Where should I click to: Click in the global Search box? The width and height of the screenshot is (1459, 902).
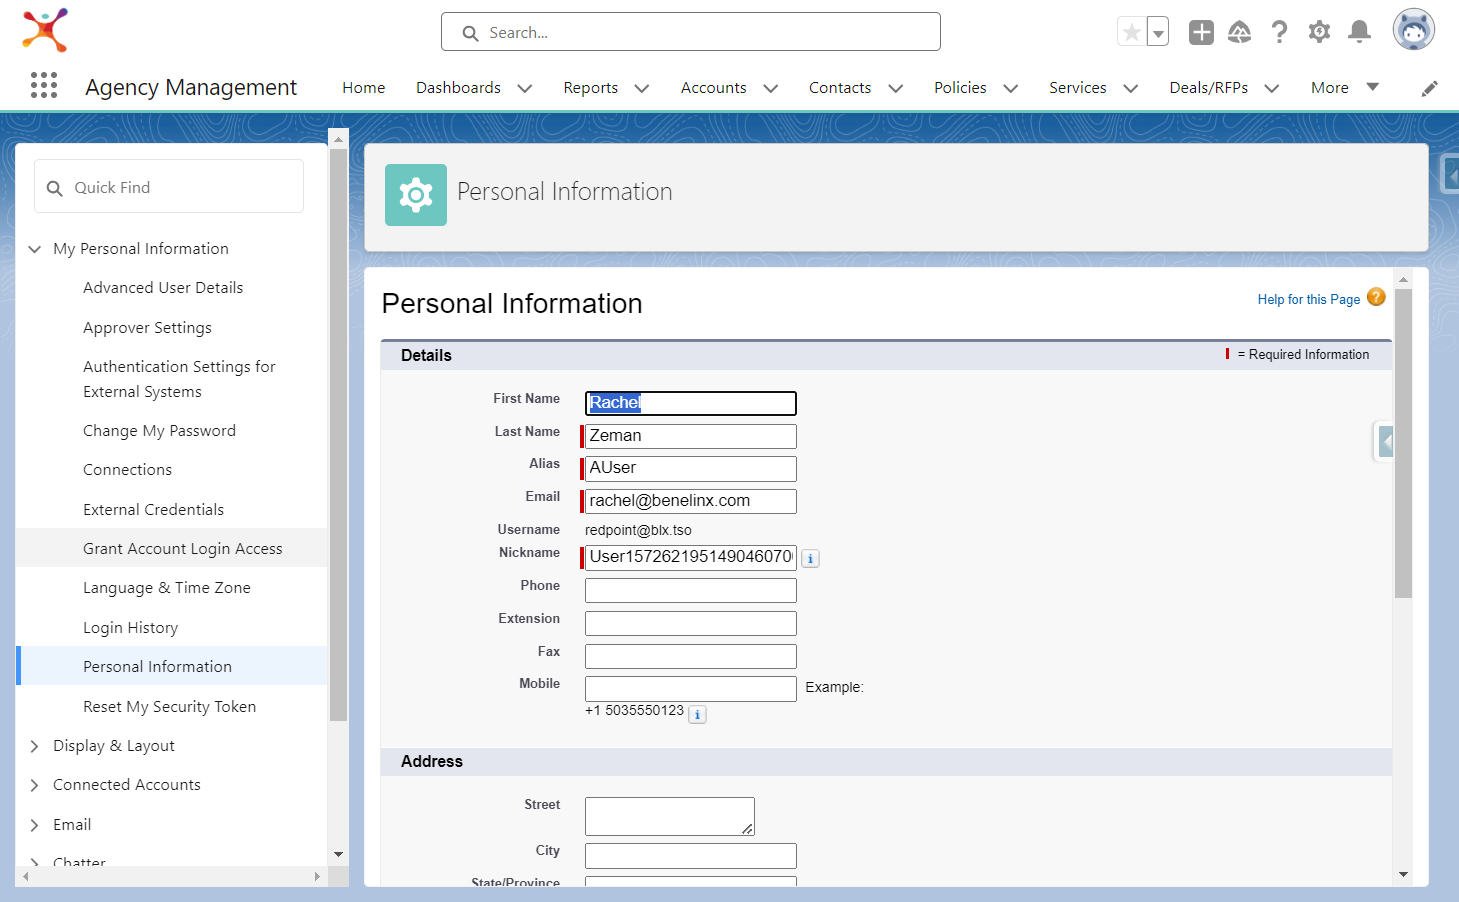[690, 32]
